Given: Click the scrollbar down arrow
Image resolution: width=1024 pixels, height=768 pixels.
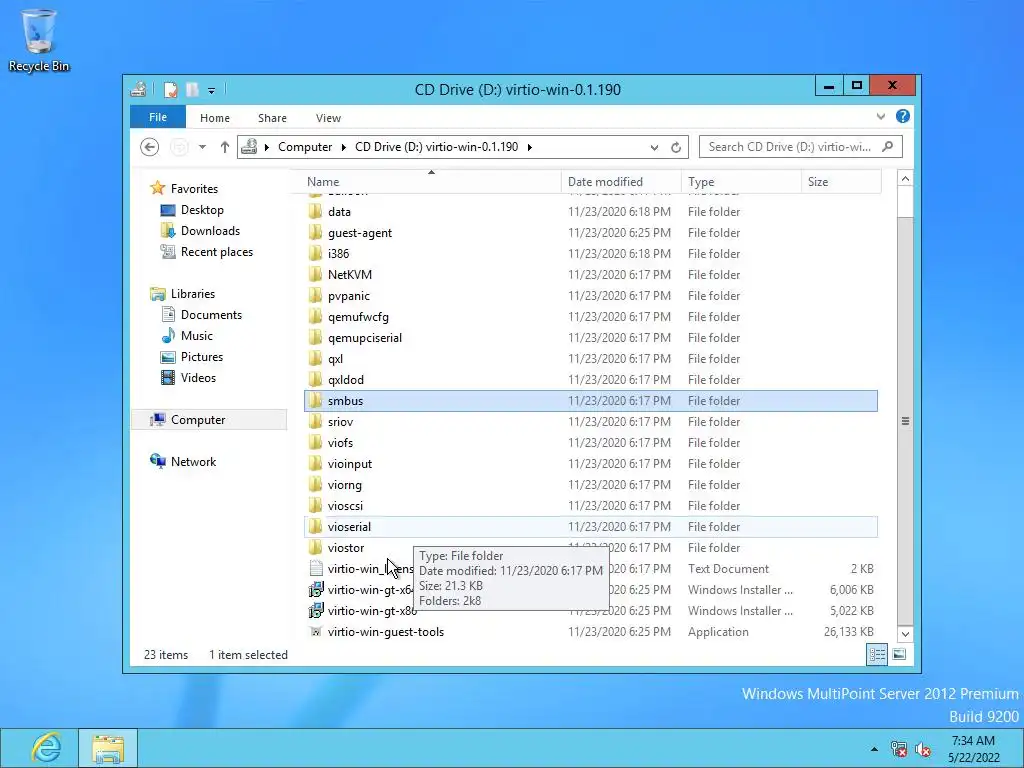Looking at the screenshot, I should click(x=905, y=633).
